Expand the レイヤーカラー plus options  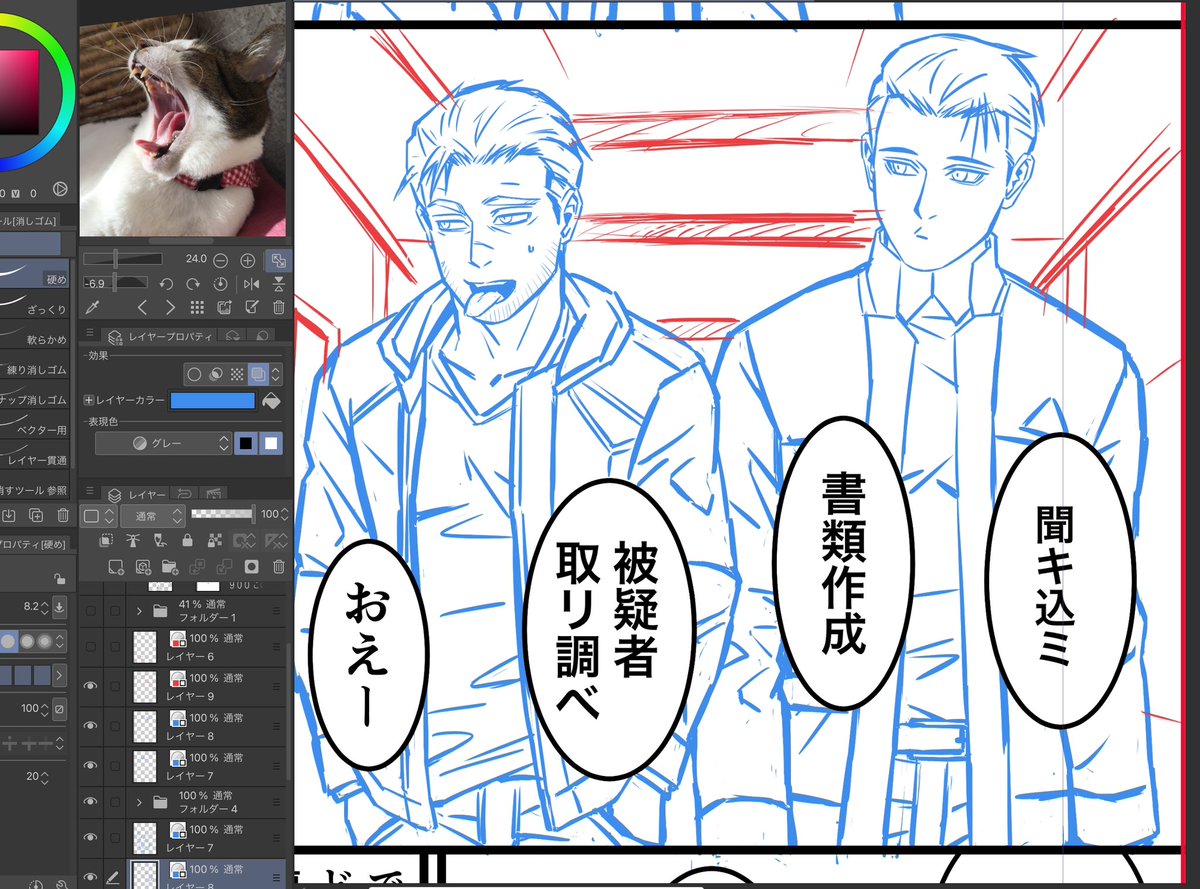point(89,401)
